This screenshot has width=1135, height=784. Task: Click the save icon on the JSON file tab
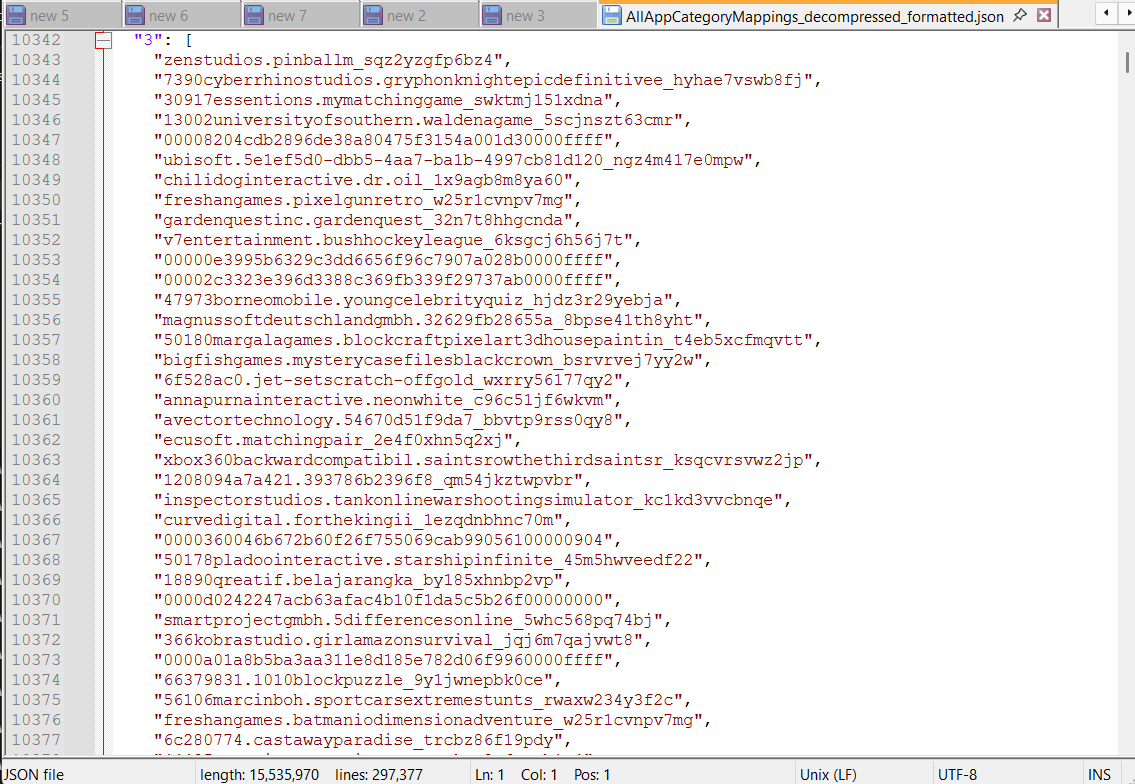coord(612,15)
